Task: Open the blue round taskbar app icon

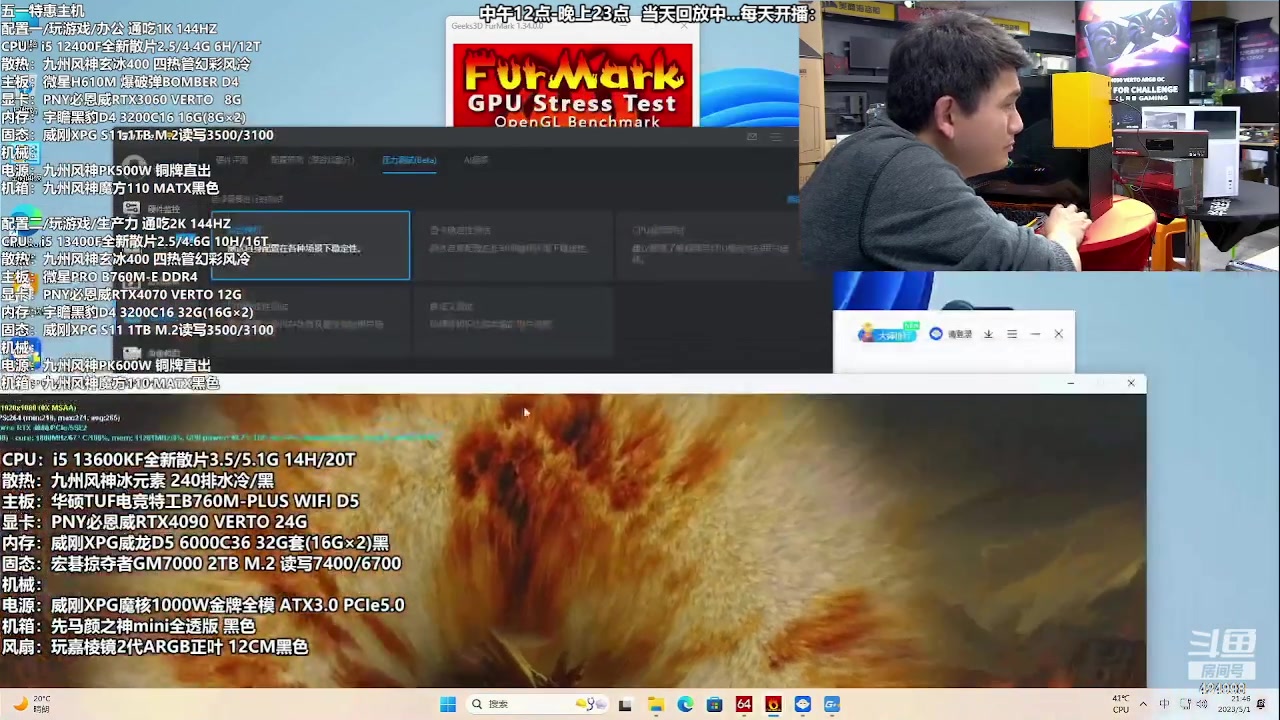Action: [802, 704]
